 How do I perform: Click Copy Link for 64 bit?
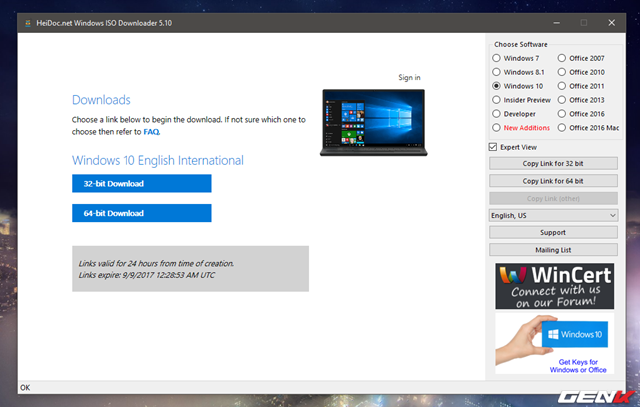point(553,181)
